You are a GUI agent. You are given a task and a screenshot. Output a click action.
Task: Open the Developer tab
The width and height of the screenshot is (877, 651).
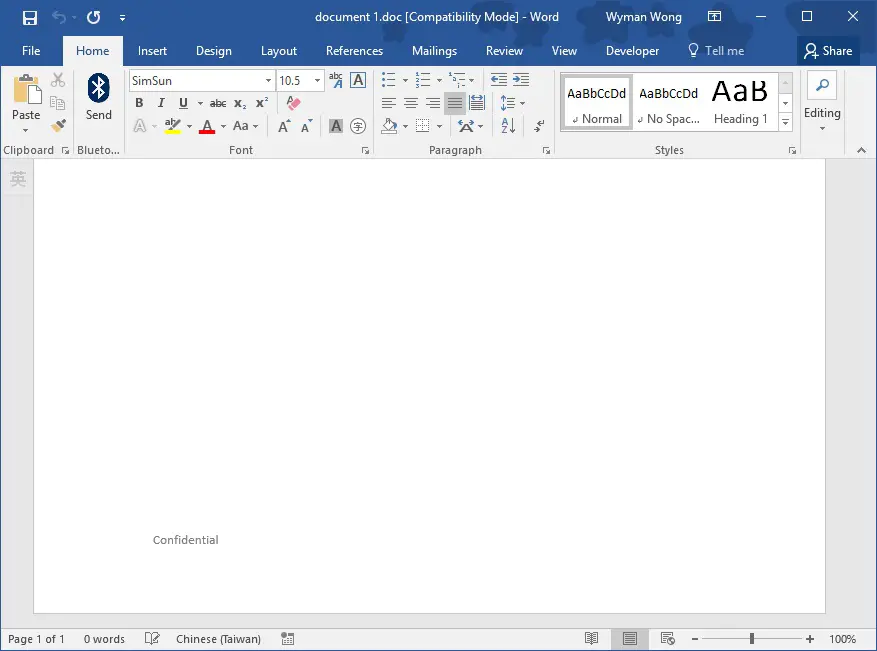point(632,51)
